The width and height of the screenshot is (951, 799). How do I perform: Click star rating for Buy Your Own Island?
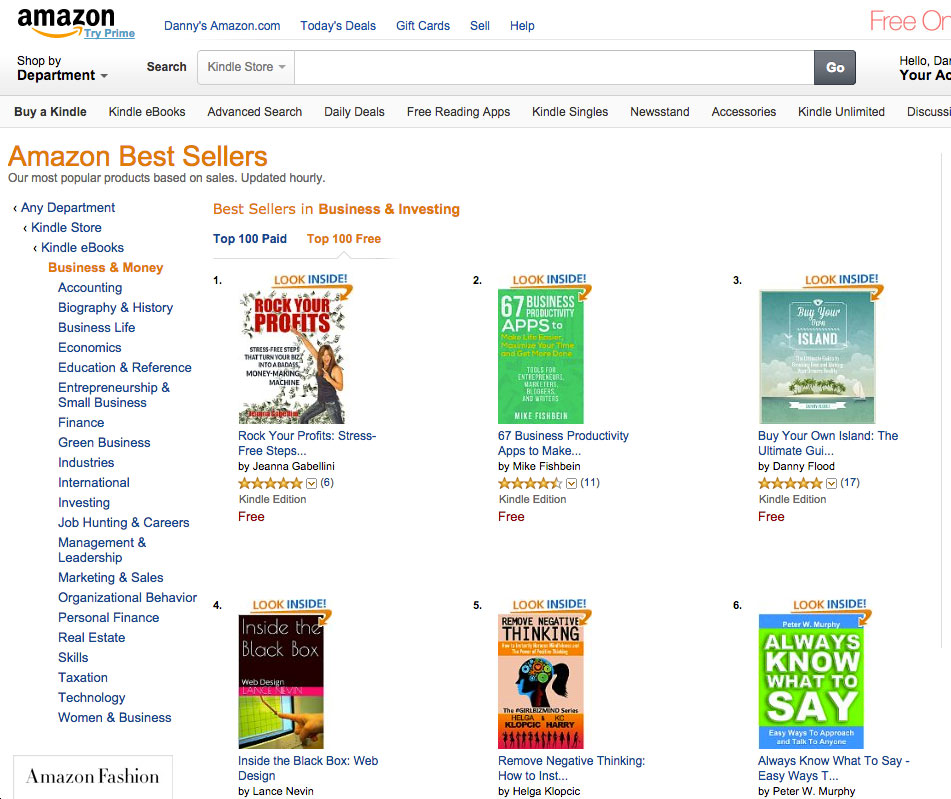(x=790, y=483)
